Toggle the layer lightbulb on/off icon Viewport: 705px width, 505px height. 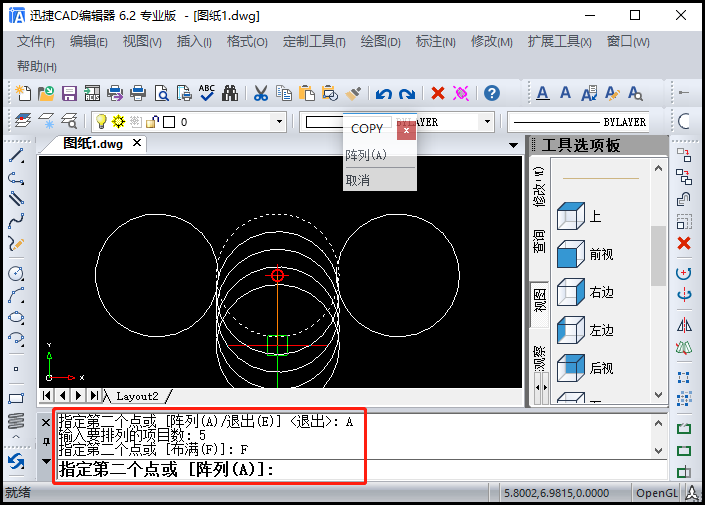point(102,121)
